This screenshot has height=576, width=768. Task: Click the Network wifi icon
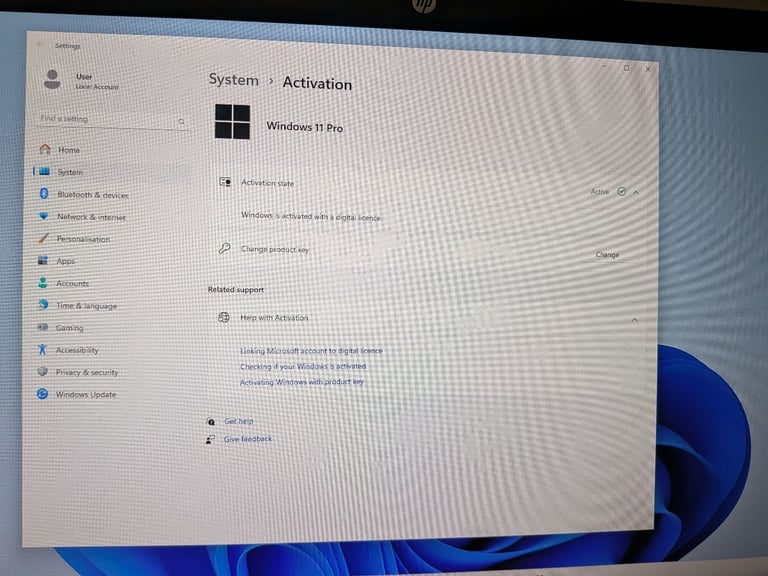pos(44,216)
